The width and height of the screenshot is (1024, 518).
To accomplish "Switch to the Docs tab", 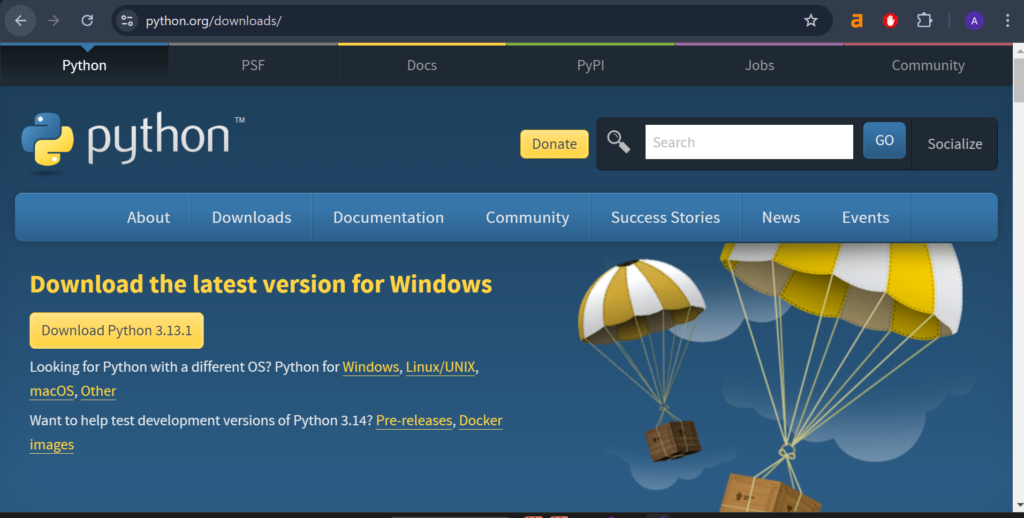I will coord(422,65).
